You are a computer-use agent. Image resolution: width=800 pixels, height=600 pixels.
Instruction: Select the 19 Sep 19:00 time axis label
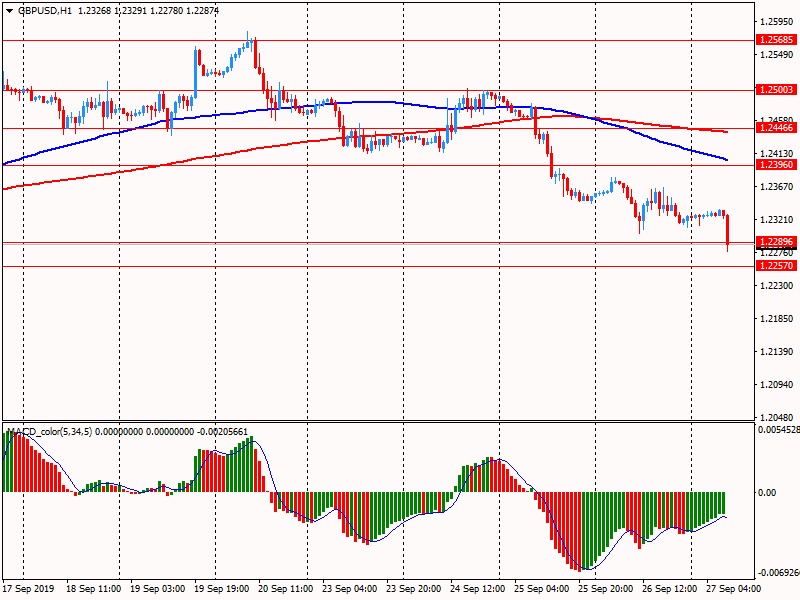222,589
